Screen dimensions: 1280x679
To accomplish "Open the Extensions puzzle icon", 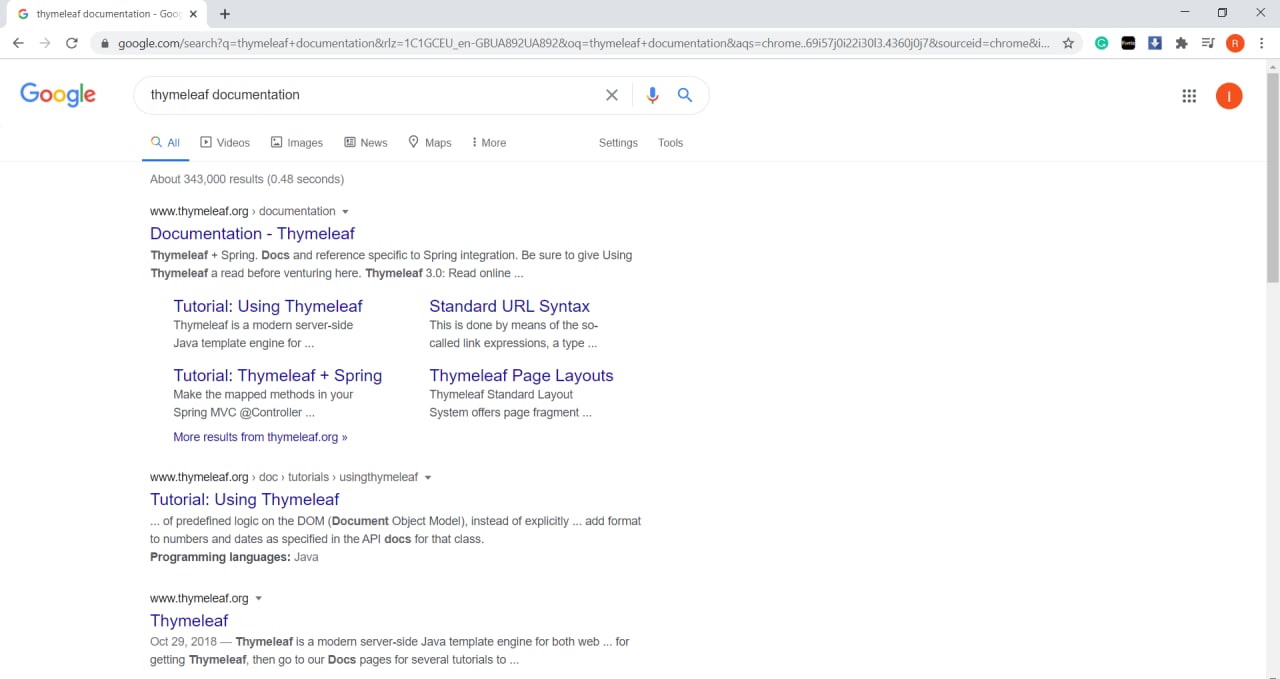I will click(1182, 43).
